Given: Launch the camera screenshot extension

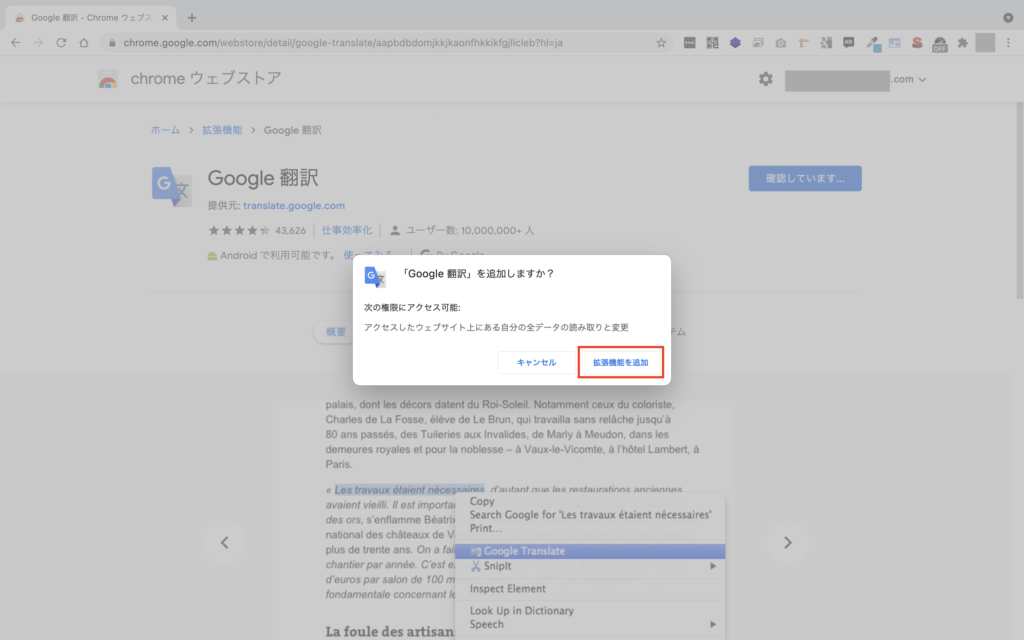Looking at the screenshot, I should pos(780,43).
